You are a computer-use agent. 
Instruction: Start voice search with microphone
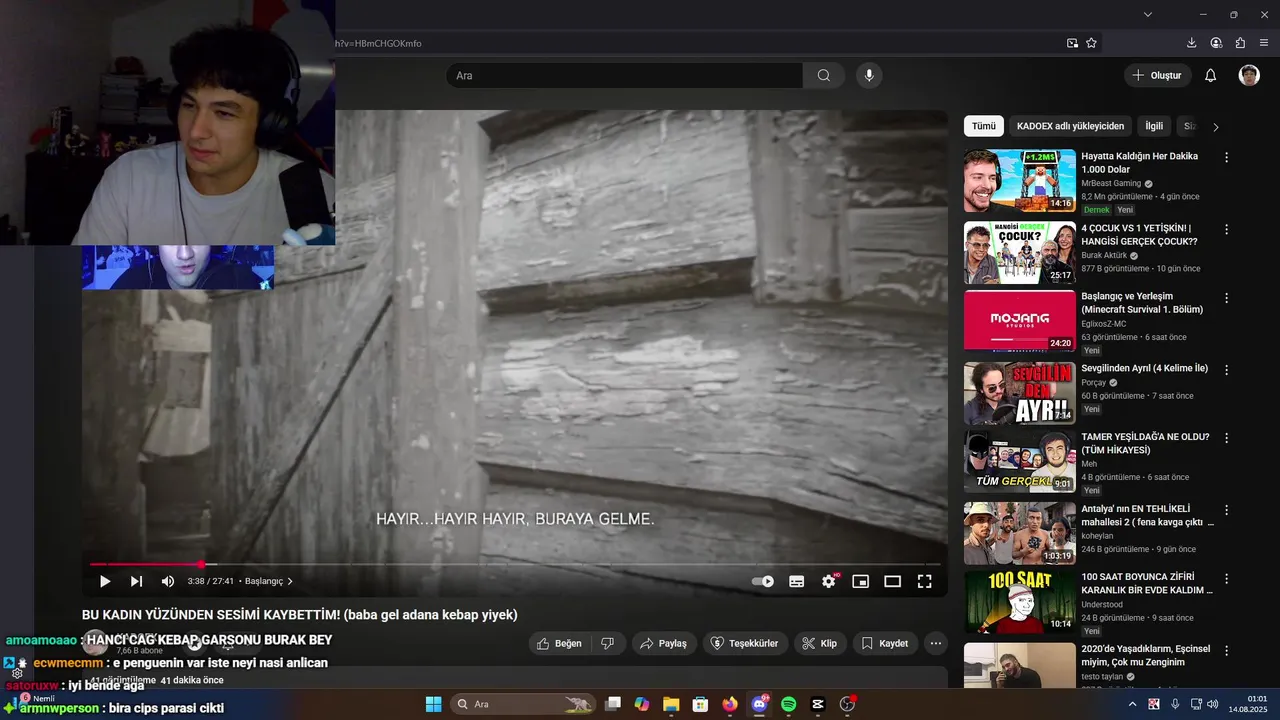click(869, 75)
